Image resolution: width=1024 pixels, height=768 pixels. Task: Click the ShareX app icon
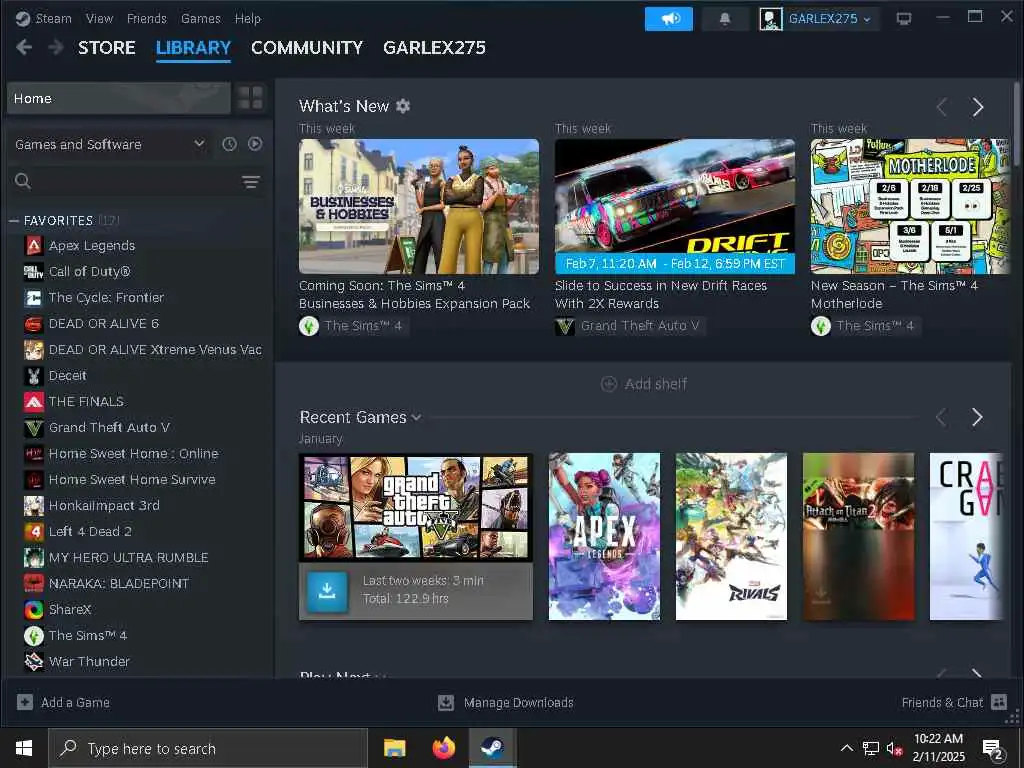tap(34, 609)
